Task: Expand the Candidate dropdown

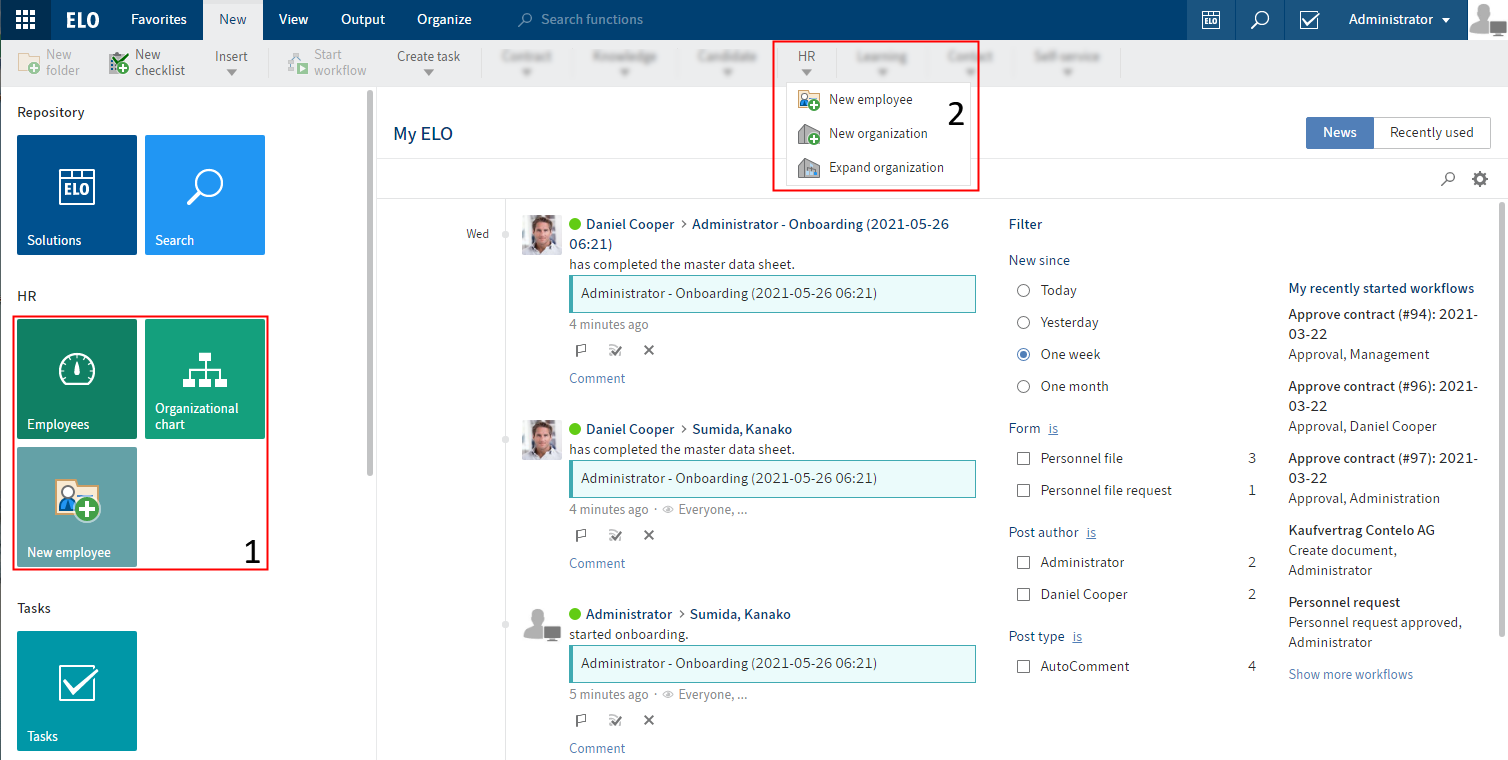Action: (727, 63)
